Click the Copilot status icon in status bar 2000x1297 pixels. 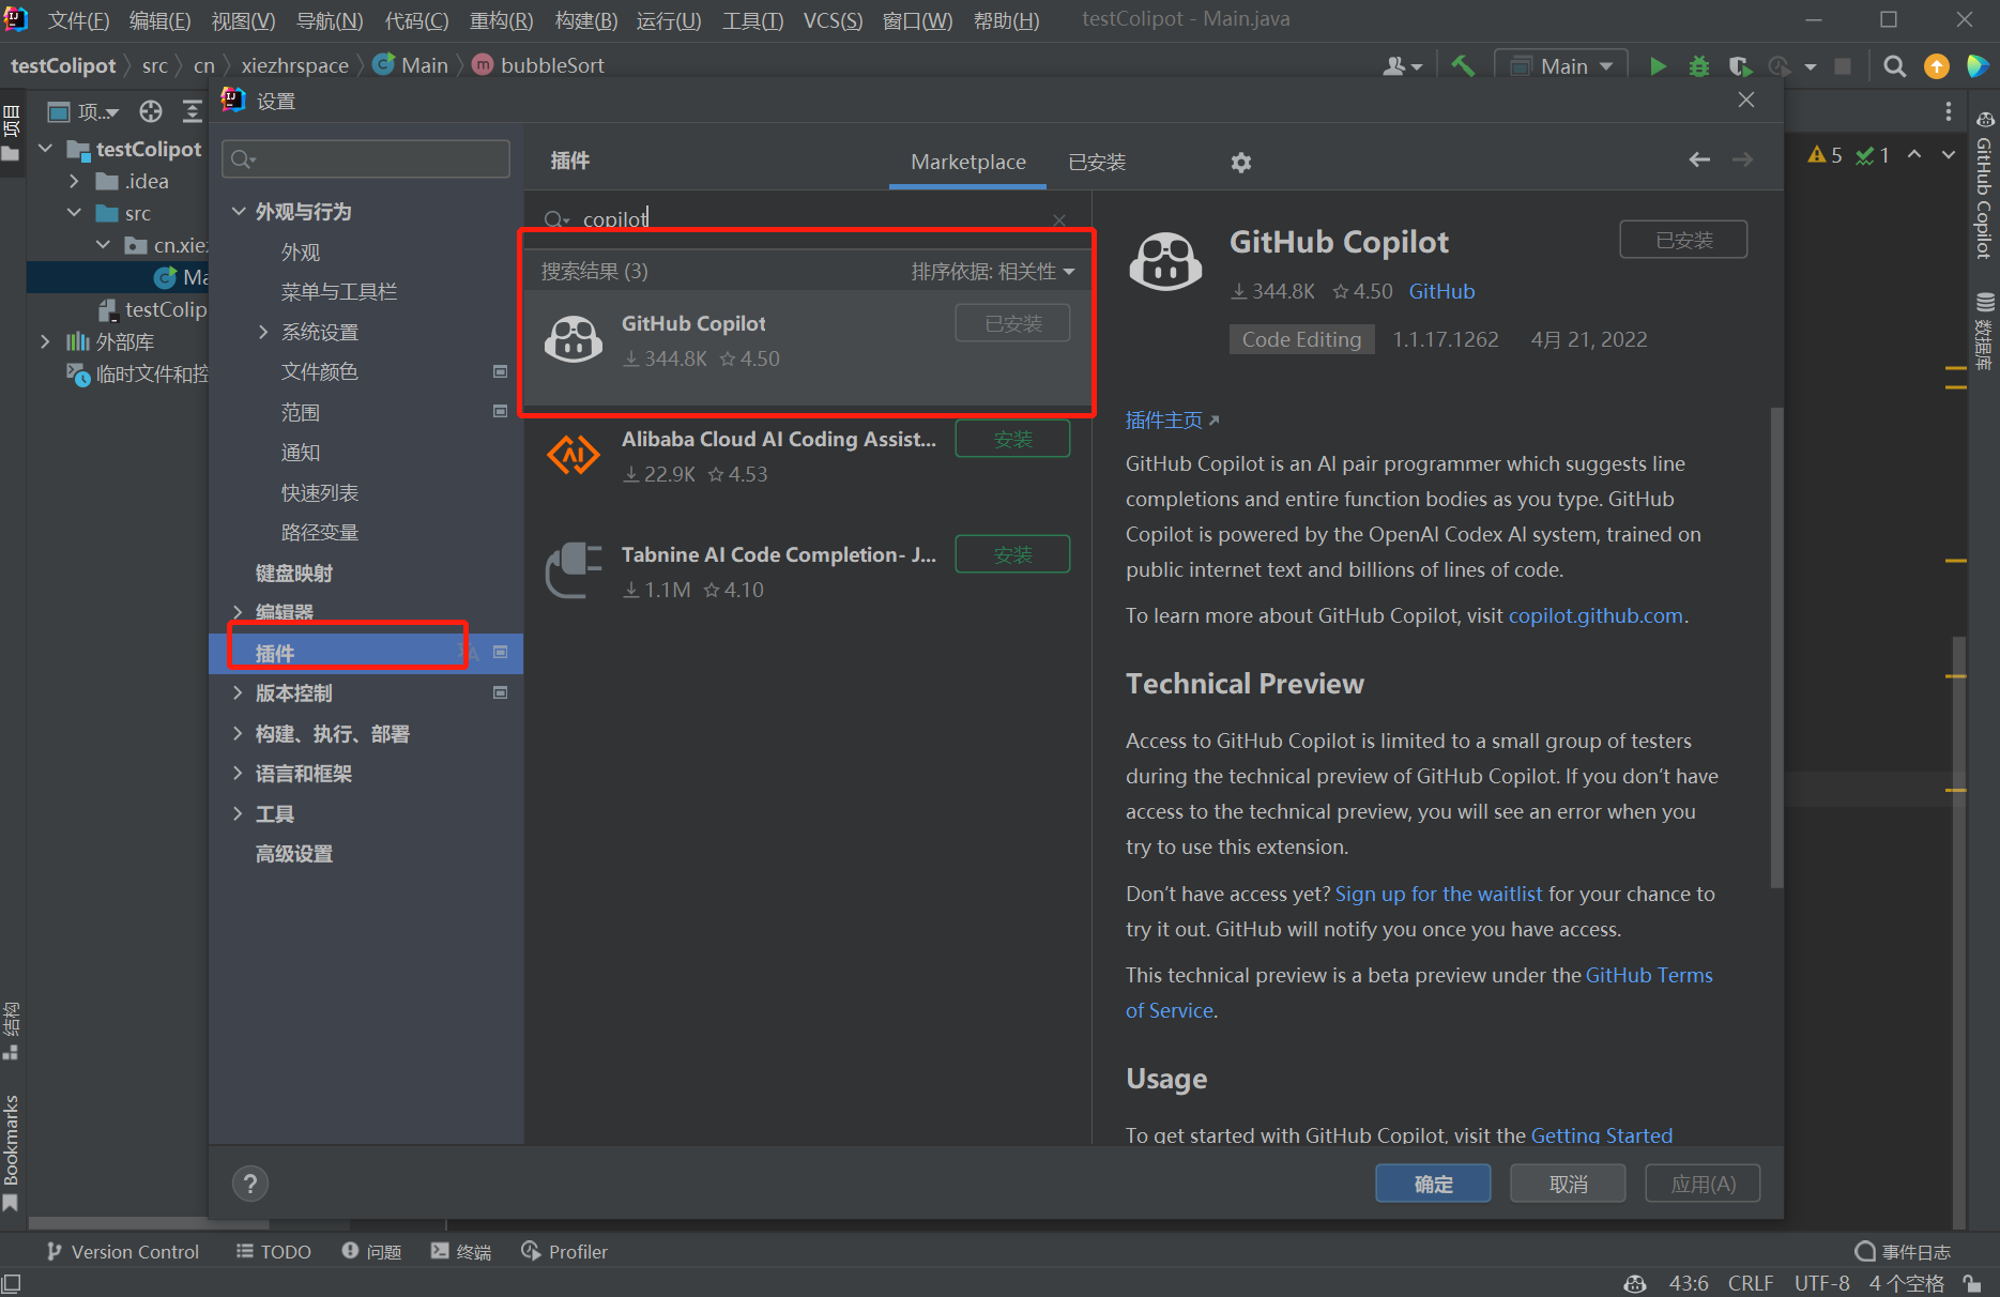click(x=1635, y=1283)
